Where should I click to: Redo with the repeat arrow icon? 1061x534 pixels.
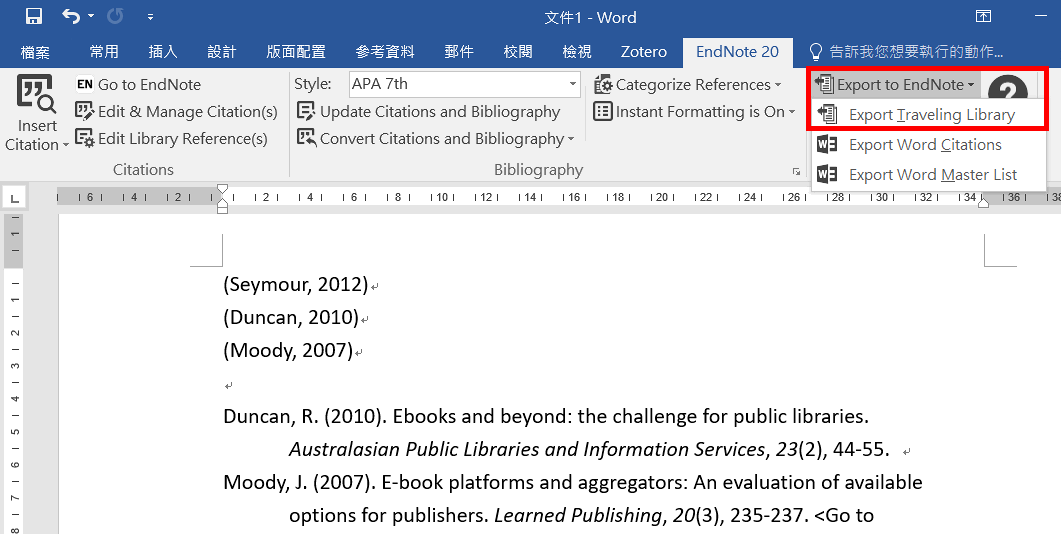[x=115, y=16]
